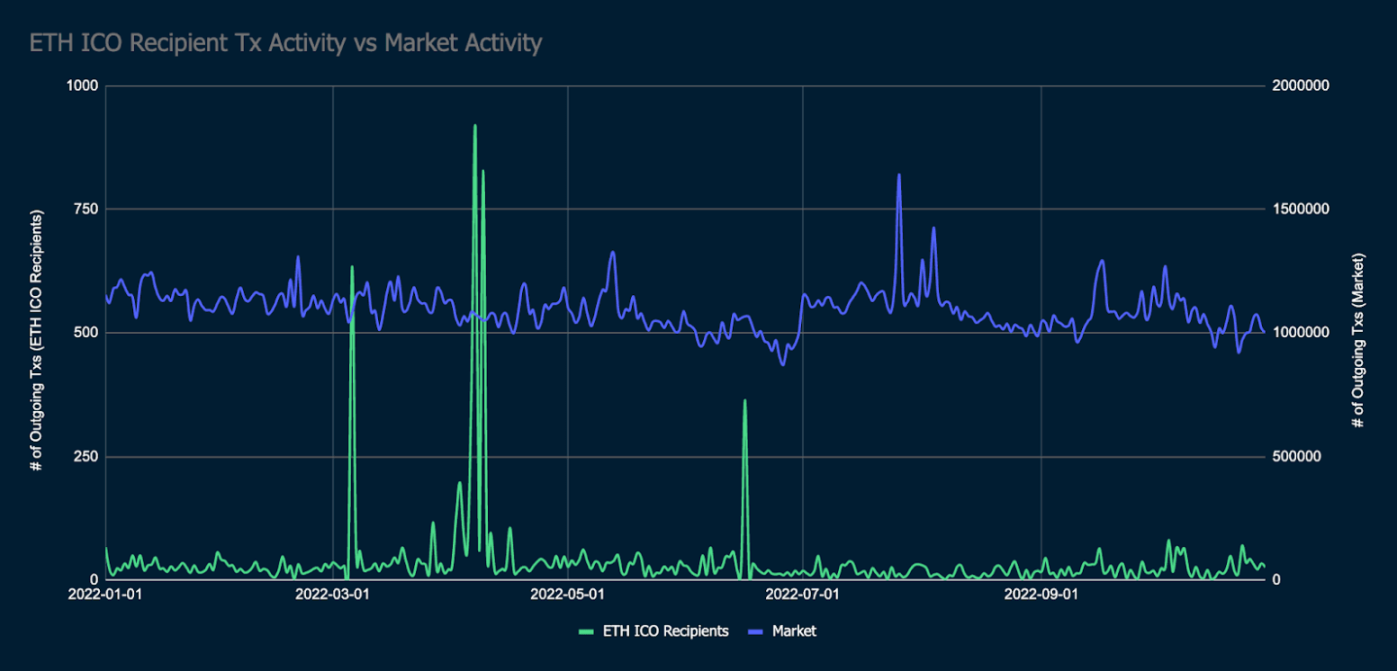Click the tallest green spike's peak
Screen dimensions: 1397x671
pyautogui.click(x=475, y=126)
